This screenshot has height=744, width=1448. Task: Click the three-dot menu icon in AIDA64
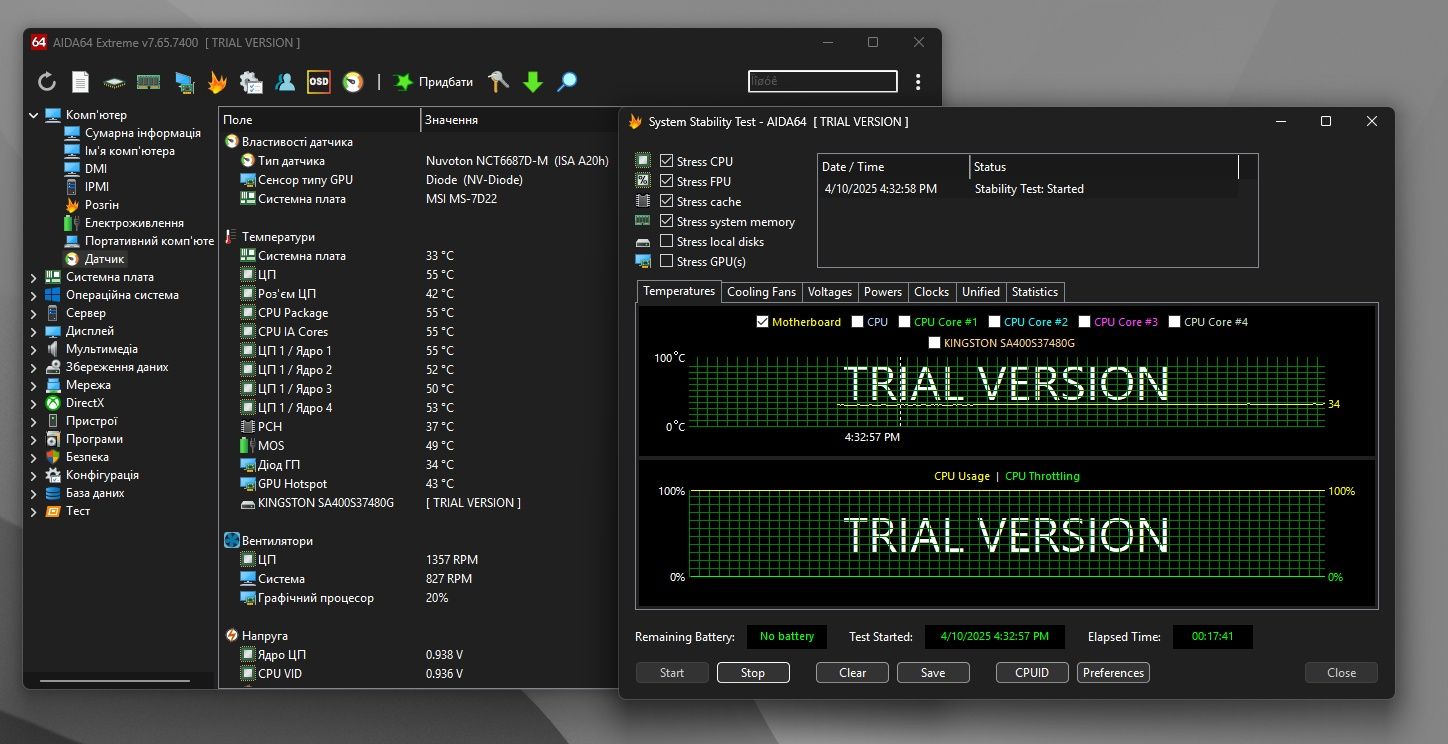click(x=918, y=82)
